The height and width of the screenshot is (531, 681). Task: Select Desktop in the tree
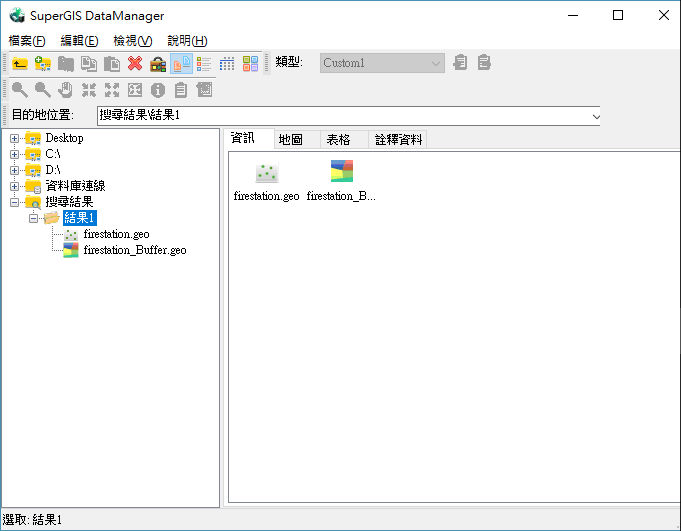(x=64, y=138)
